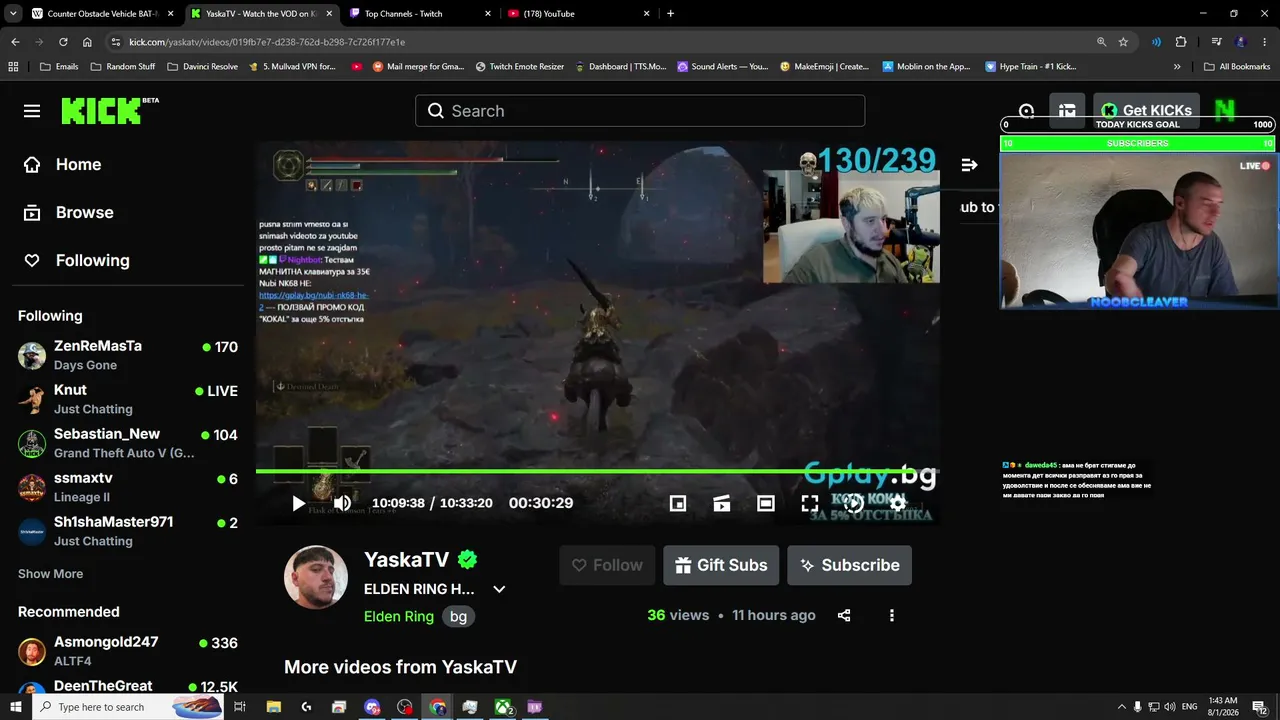Viewport: 1280px width, 720px height.
Task: Open browser home page
Action: coord(87,42)
